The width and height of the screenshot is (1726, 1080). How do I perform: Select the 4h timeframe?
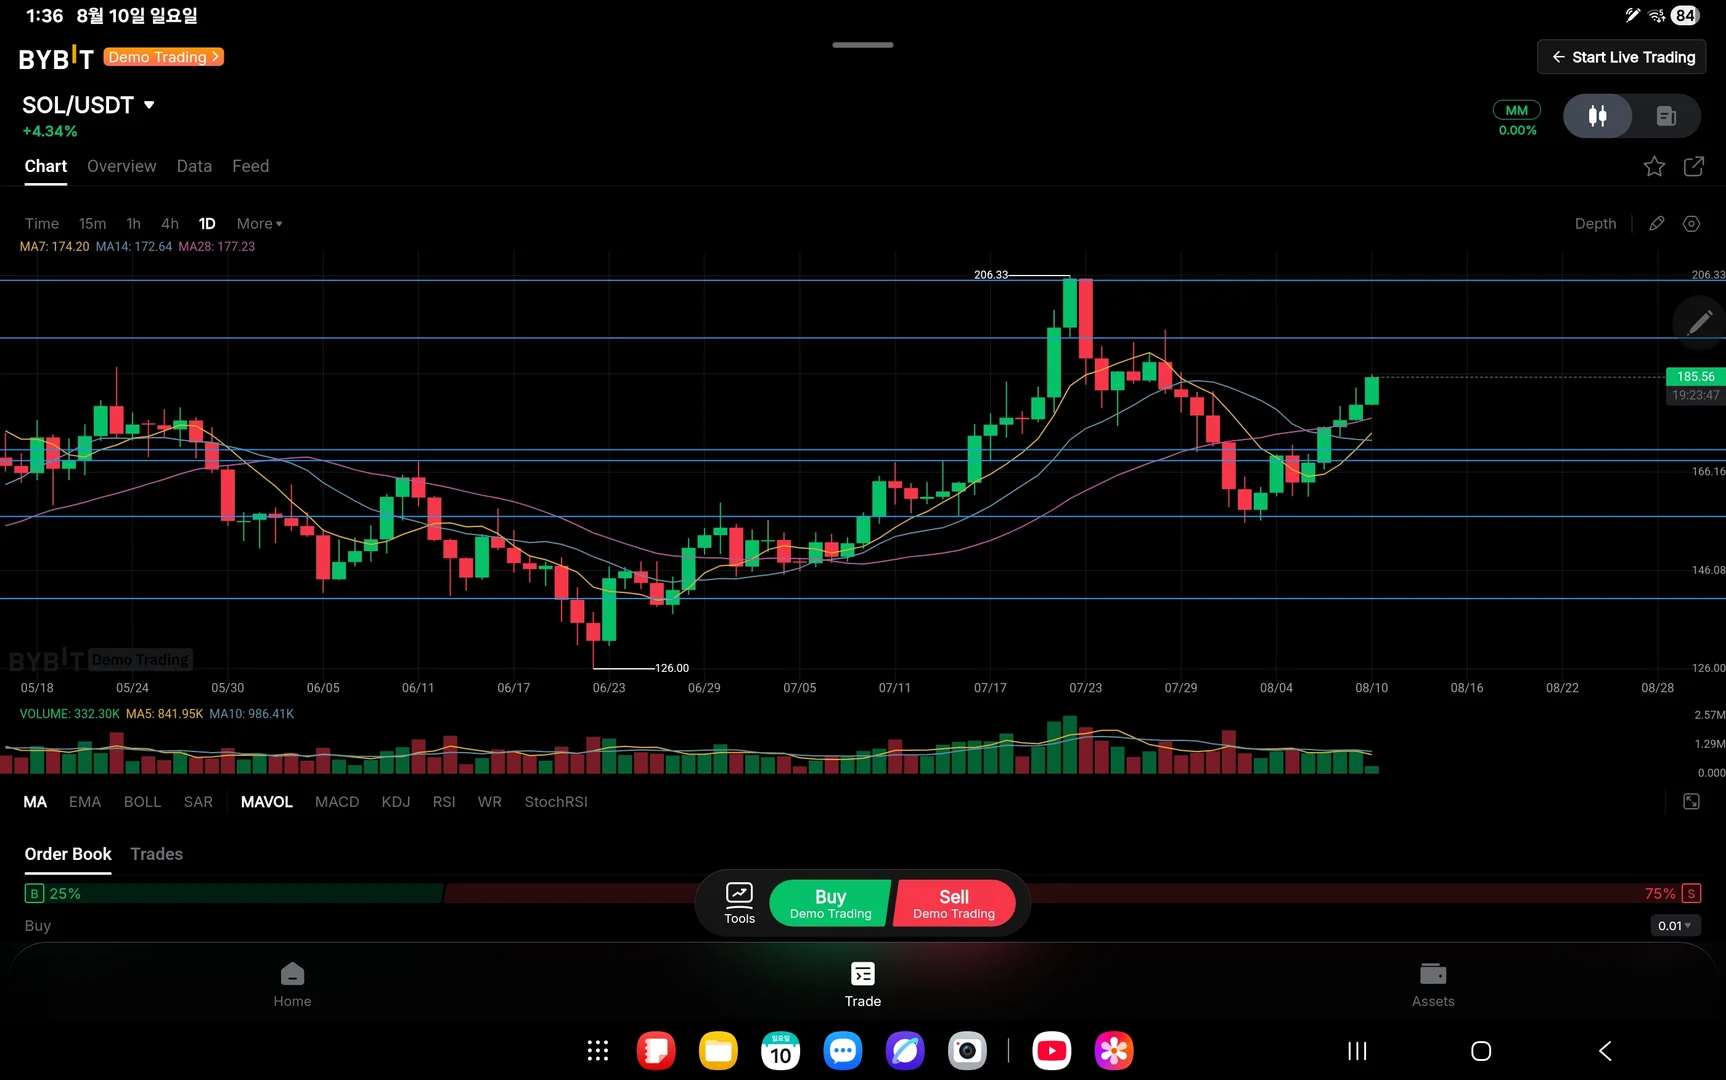[170, 224]
